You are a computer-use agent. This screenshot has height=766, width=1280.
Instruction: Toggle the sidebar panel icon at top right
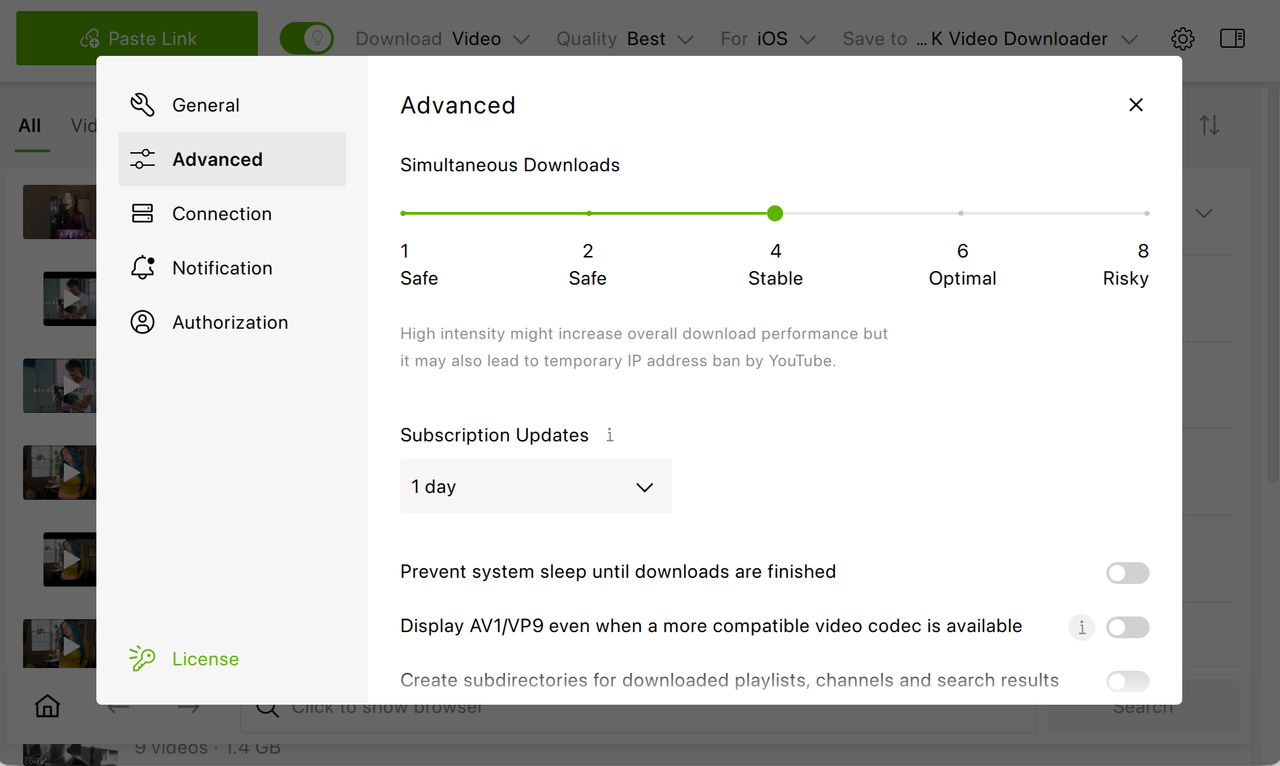pos(1233,39)
